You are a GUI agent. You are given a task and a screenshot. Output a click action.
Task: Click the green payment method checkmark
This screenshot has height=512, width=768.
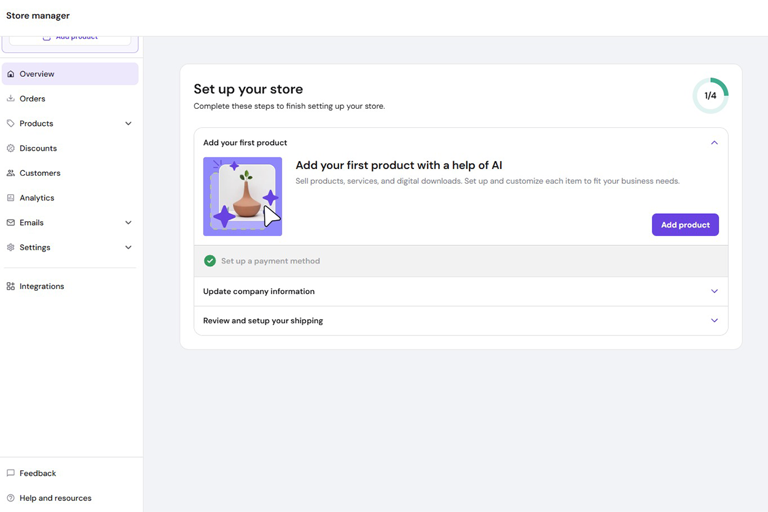pyautogui.click(x=210, y=261)
